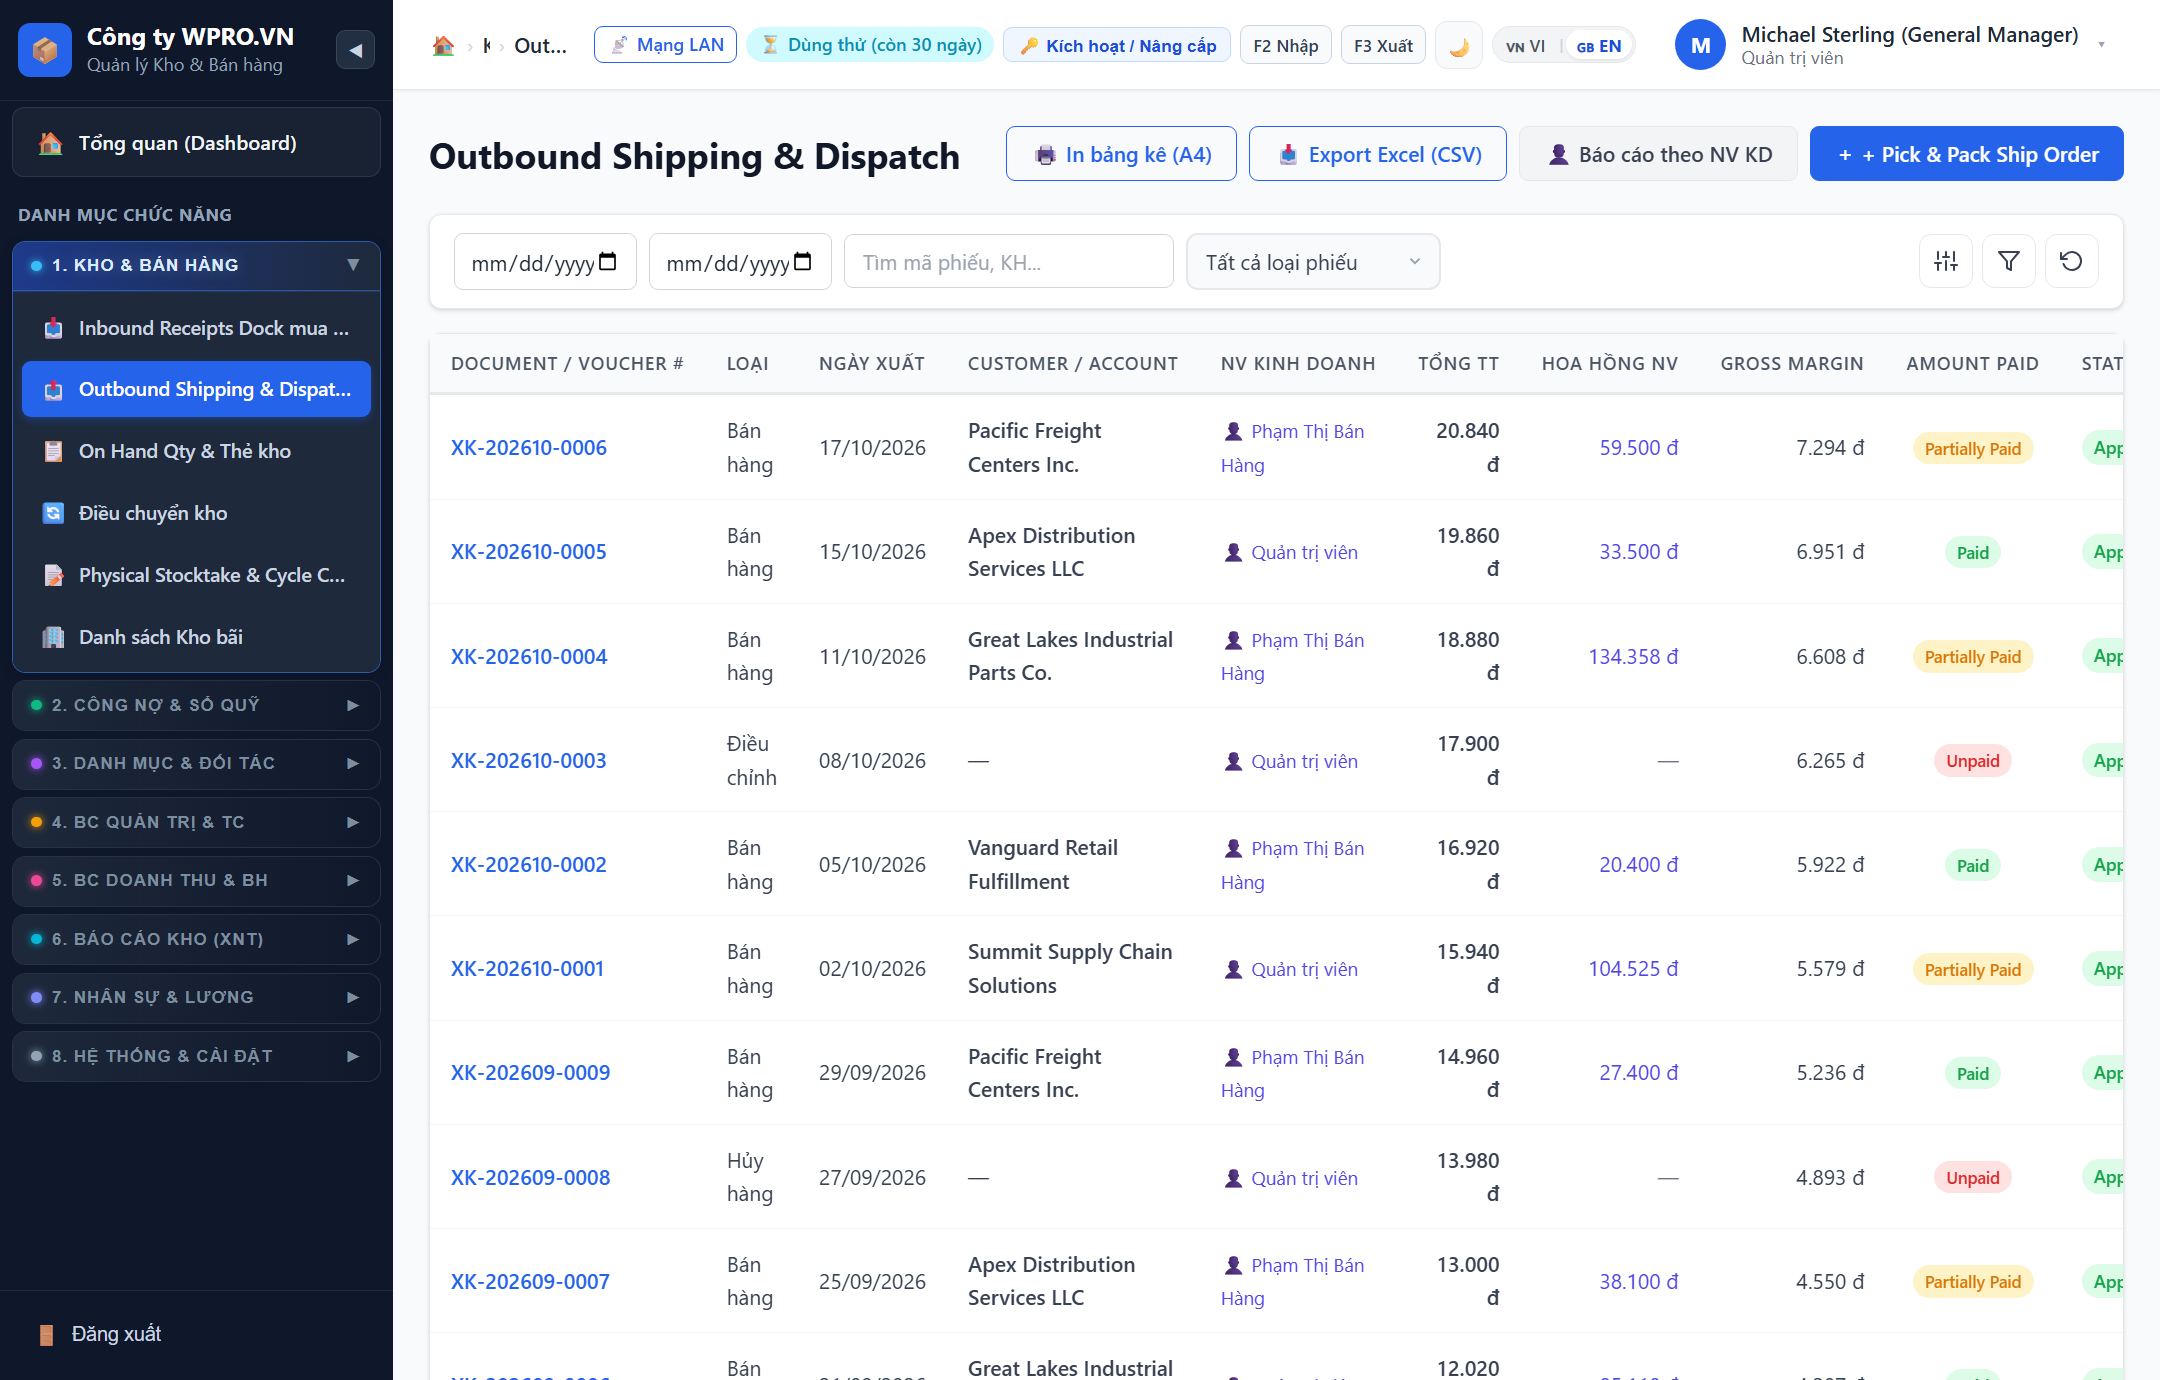
Task: Reset filters with the refresh icon
Action: 2072,262
